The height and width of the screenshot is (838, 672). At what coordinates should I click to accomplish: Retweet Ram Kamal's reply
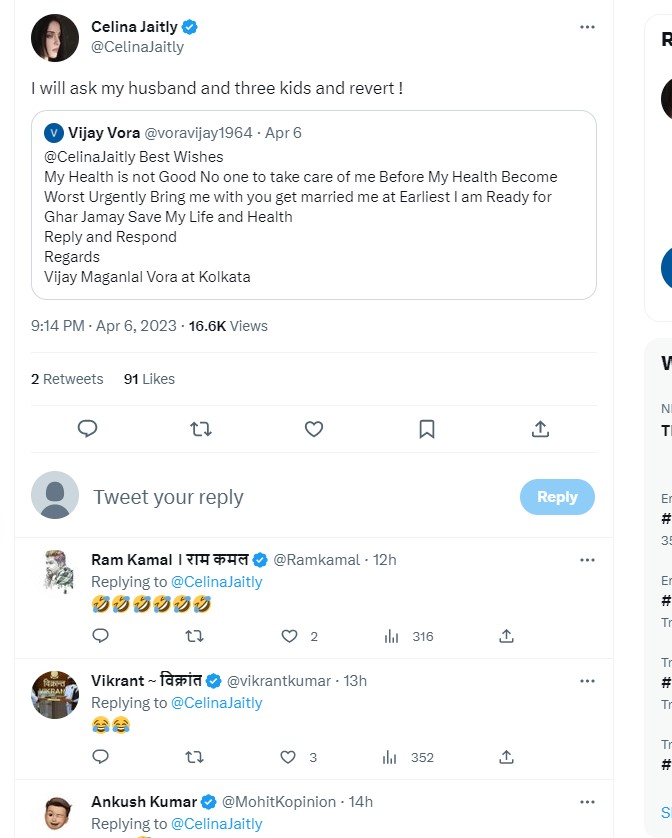coord(195,636)
